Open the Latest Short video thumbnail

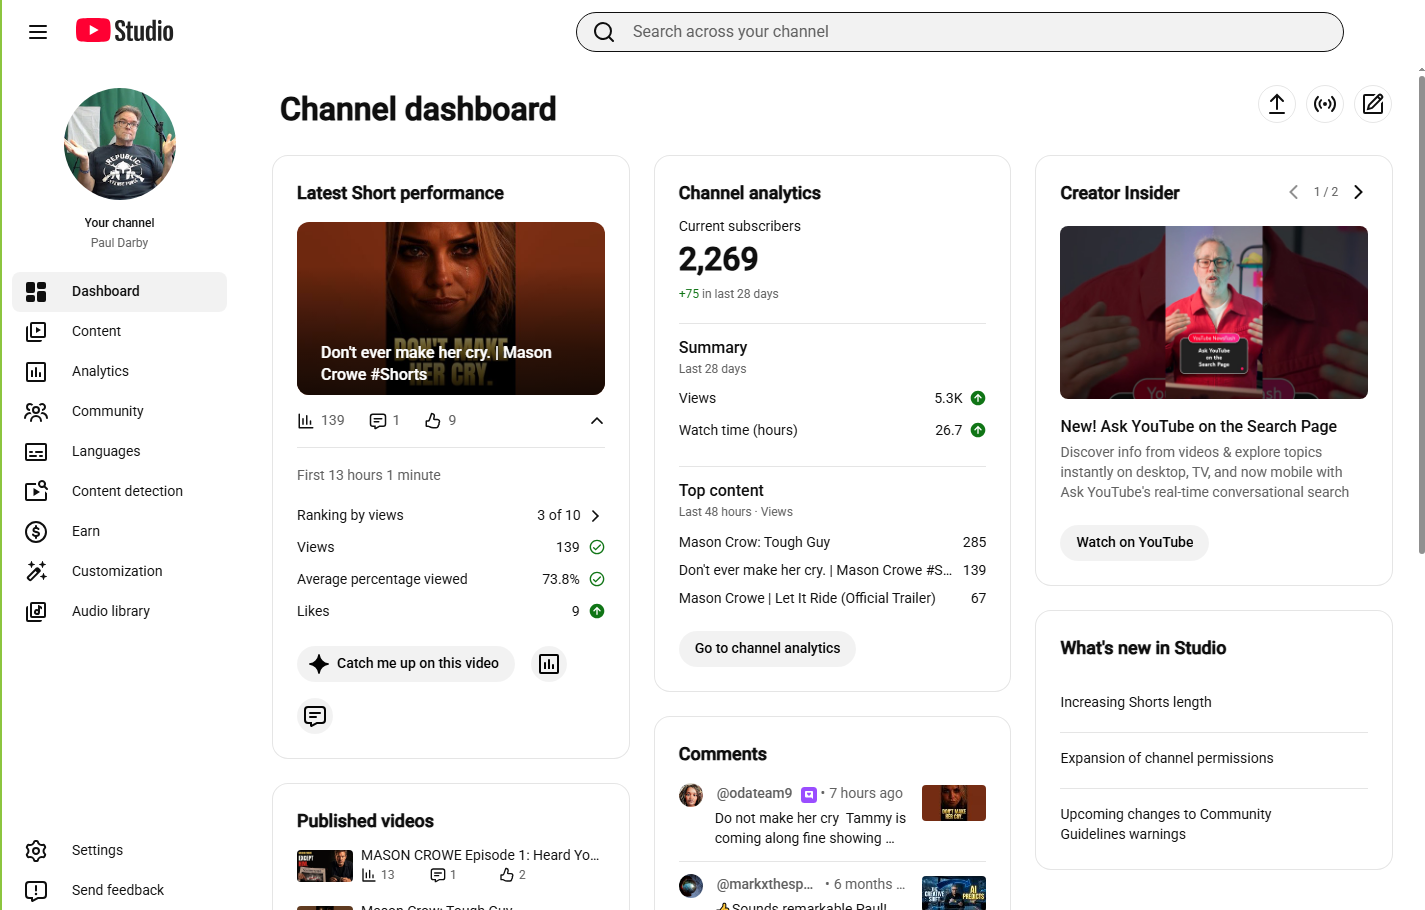(x=451, y=309)
